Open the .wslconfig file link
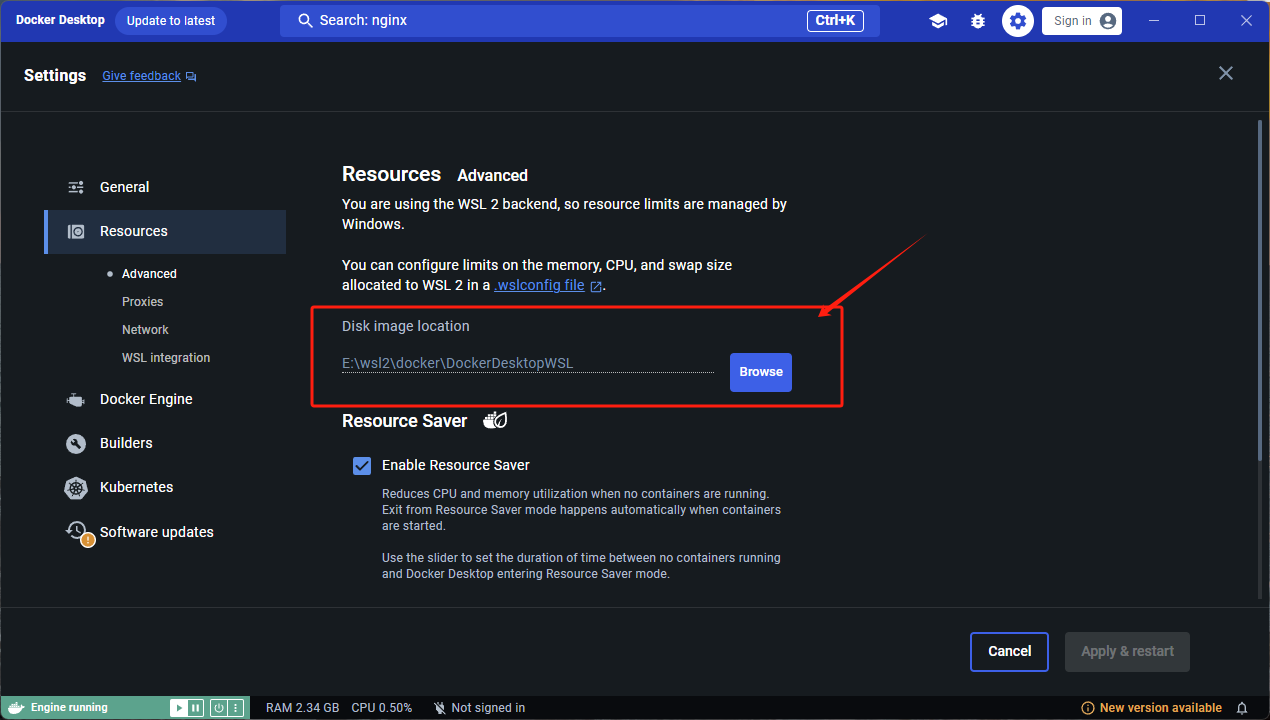Image resolution: width=1270 pixels, height=720 pixels. (x=540, y=285)
